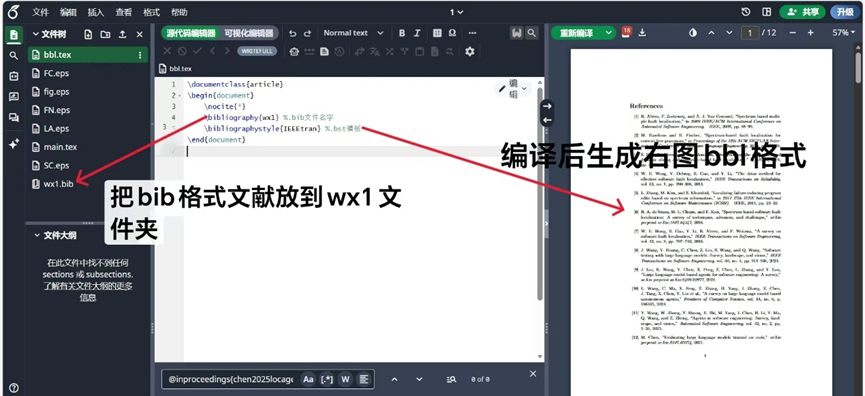Open the recompile options dropdown arrow
The height and width of the screenshot is (396, 865).
609,33
